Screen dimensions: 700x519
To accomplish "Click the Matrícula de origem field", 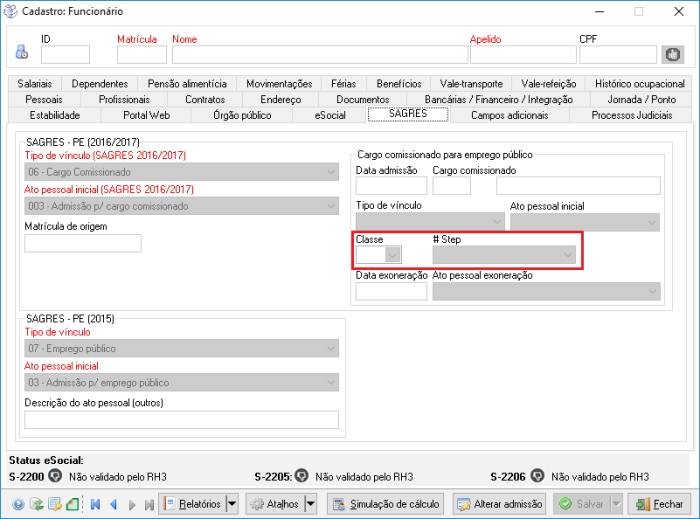I will [83, 243].
